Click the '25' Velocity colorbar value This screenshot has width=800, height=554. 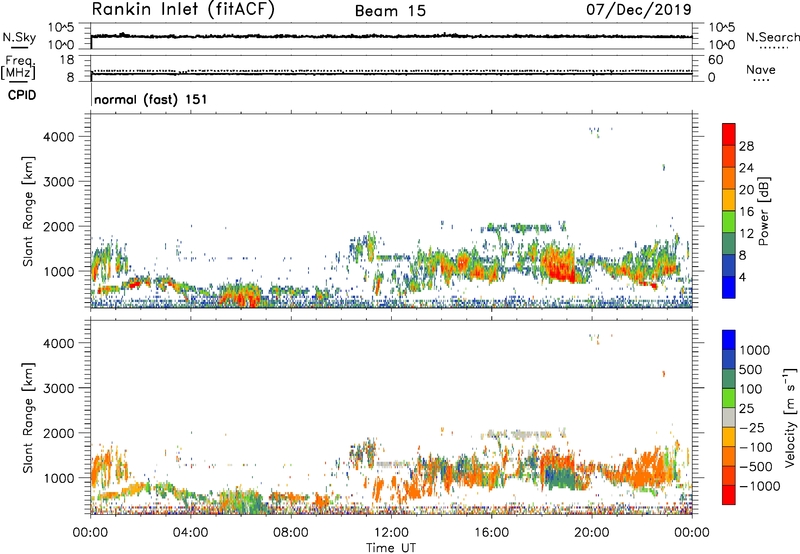(746, 409)
